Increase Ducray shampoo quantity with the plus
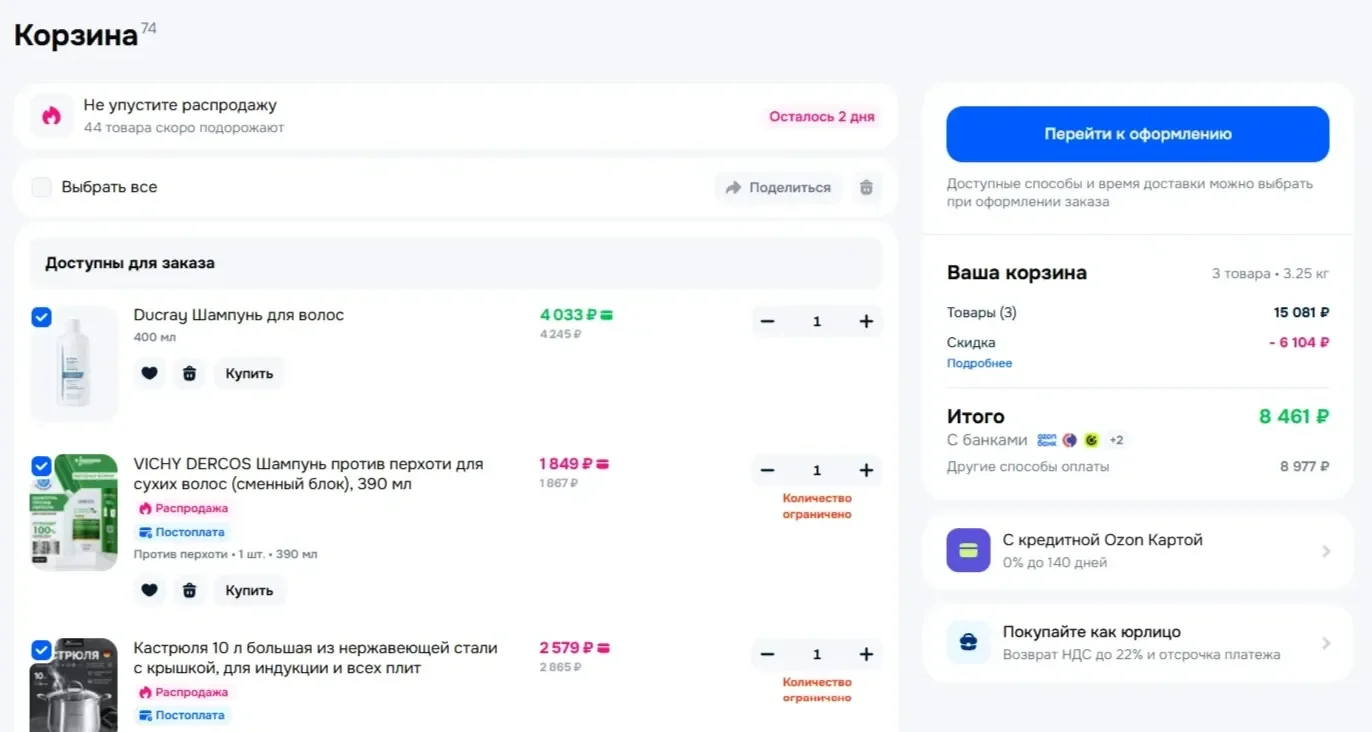The image size is (1372, 732). click(x=866, y=321)
